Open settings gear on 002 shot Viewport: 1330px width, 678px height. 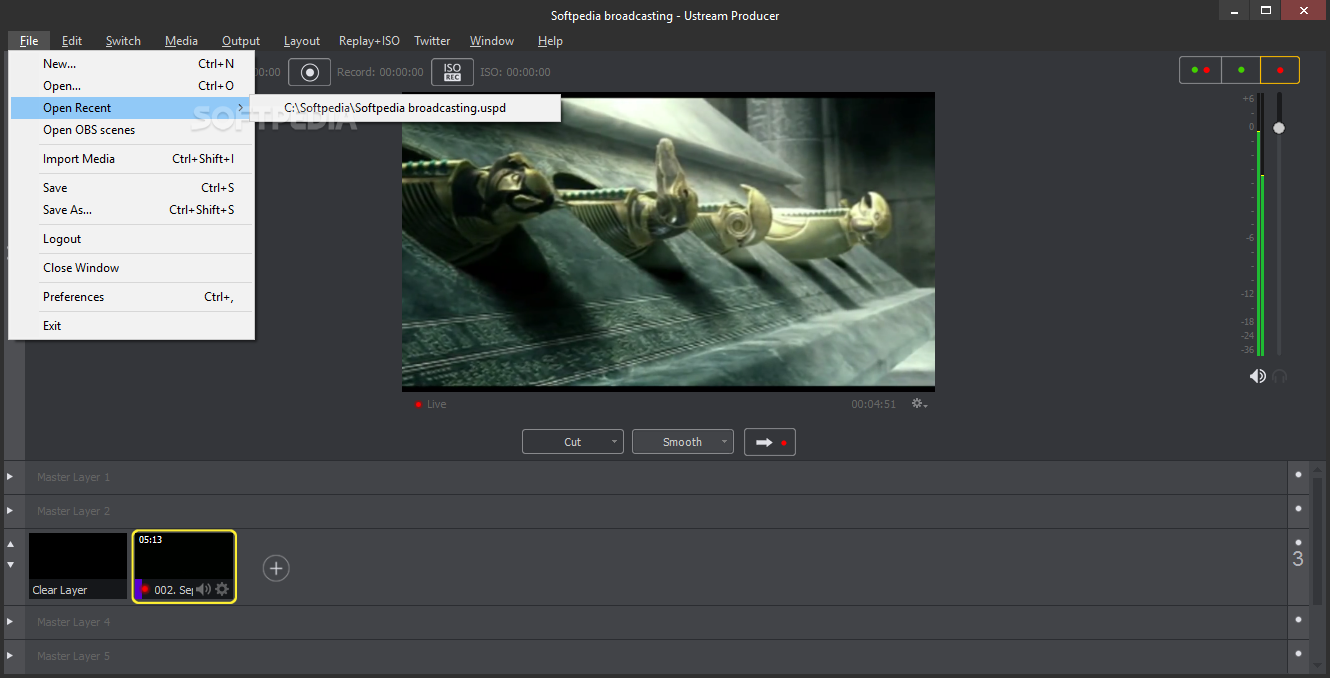[222, 589]
